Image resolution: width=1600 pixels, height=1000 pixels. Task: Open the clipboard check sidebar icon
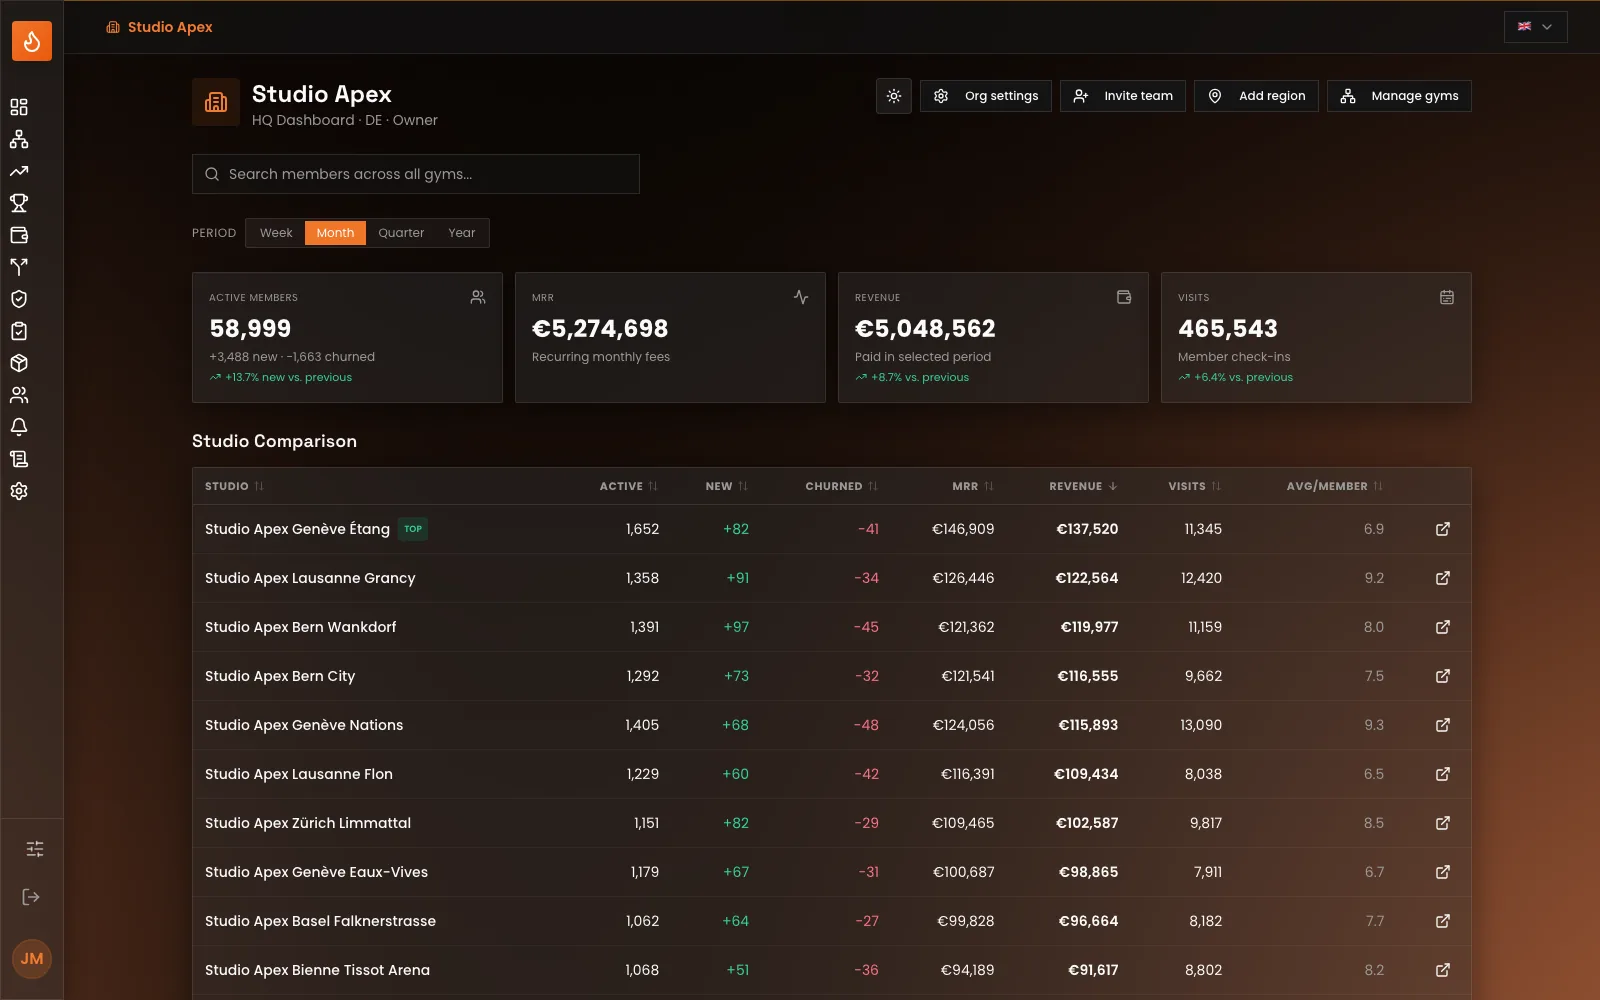[19, 331]
